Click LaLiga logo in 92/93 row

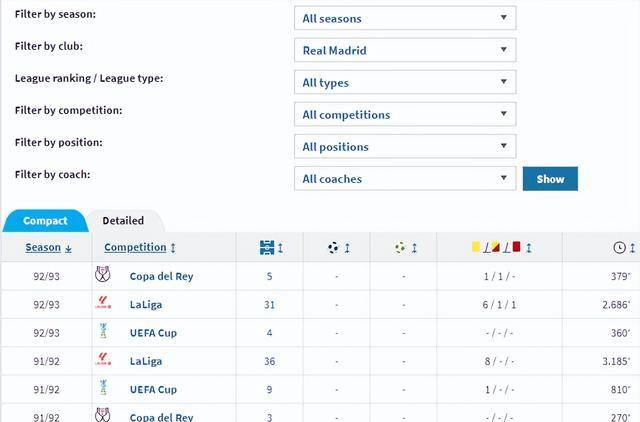102,304
